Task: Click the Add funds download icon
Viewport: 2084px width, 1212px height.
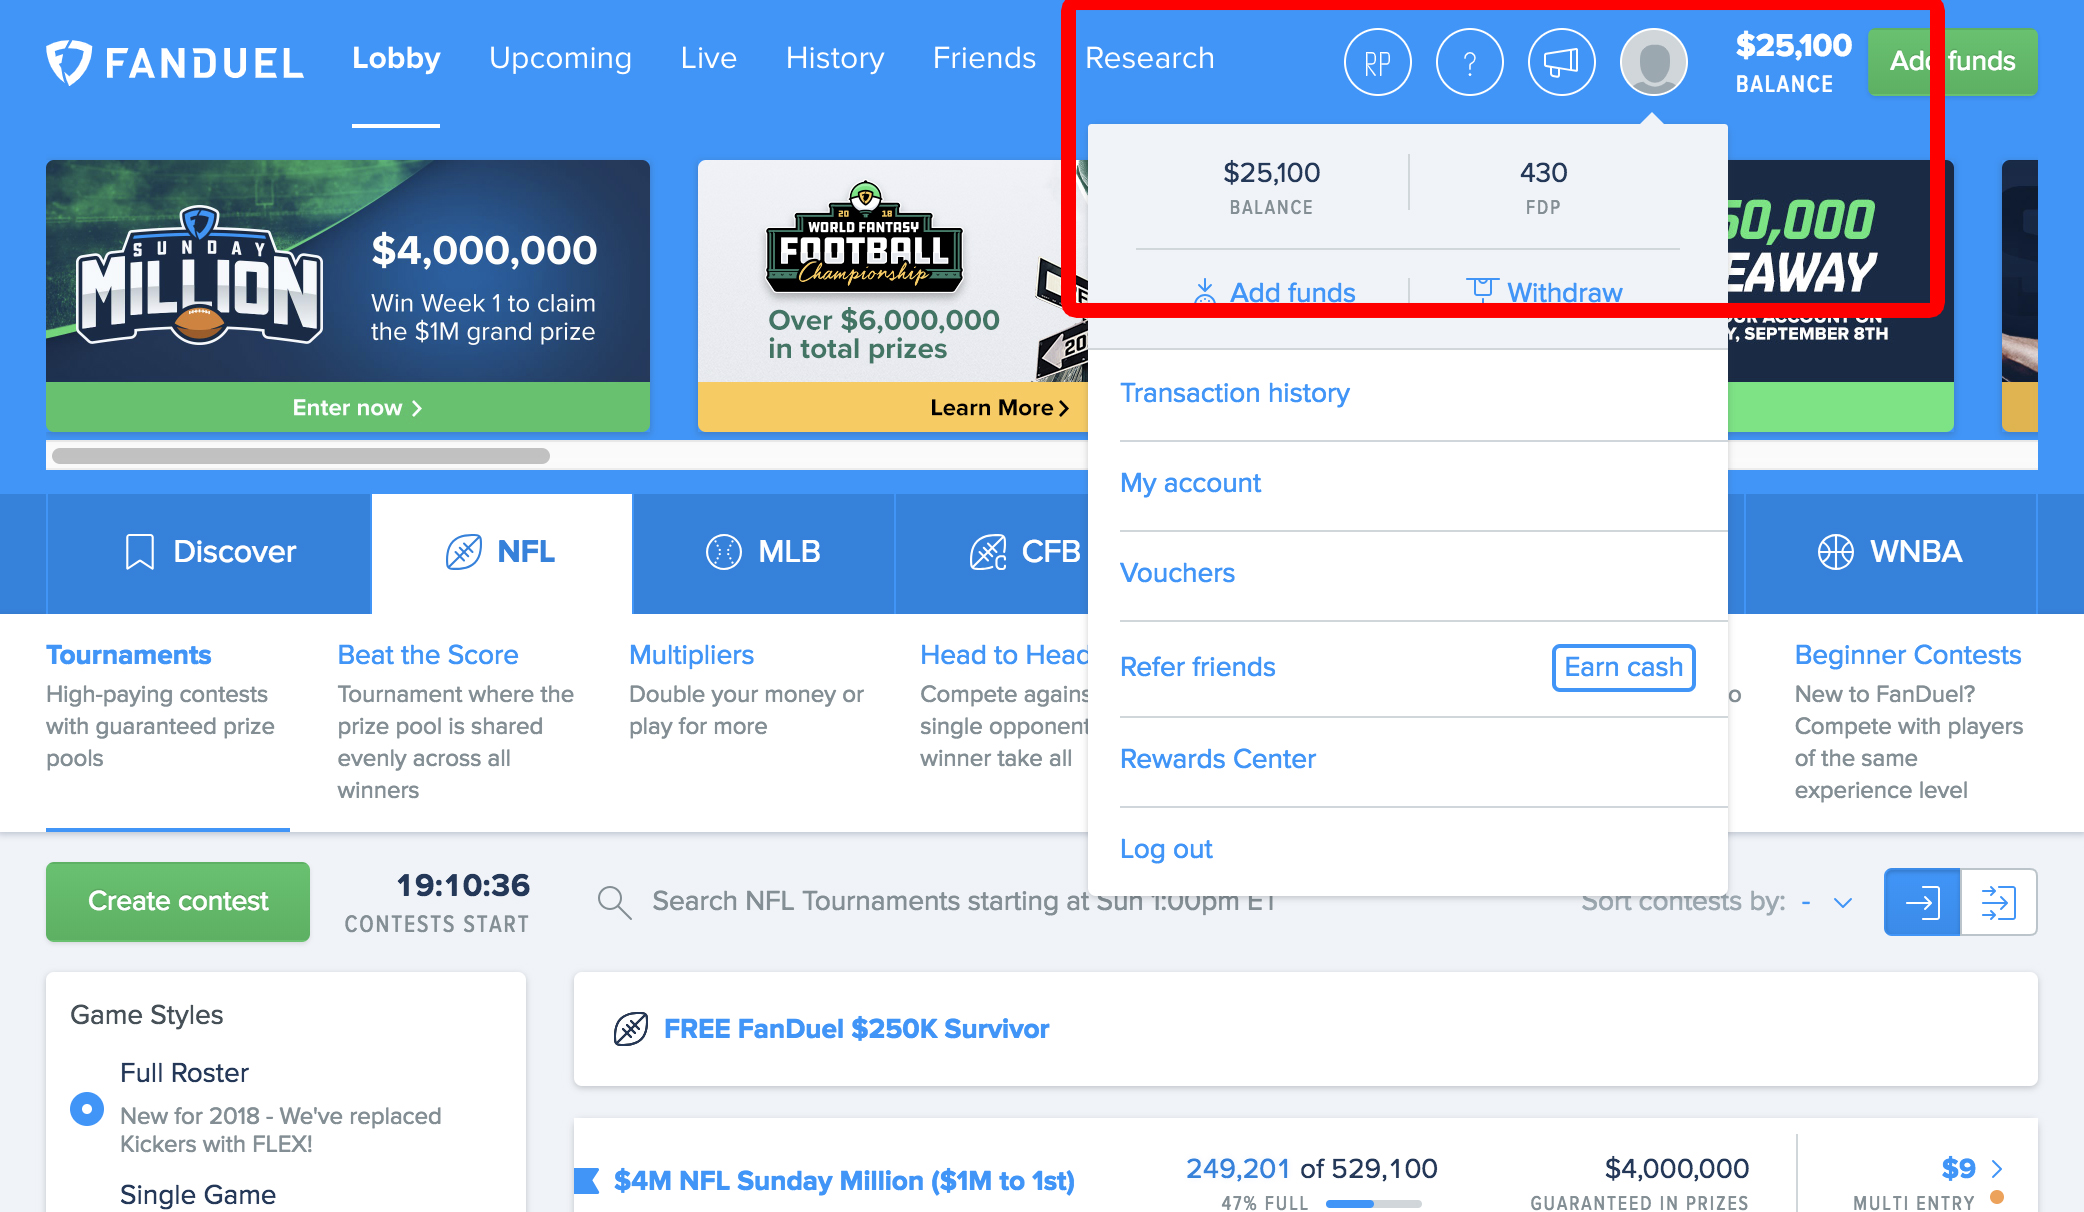Action: [x=1204, y=291]
